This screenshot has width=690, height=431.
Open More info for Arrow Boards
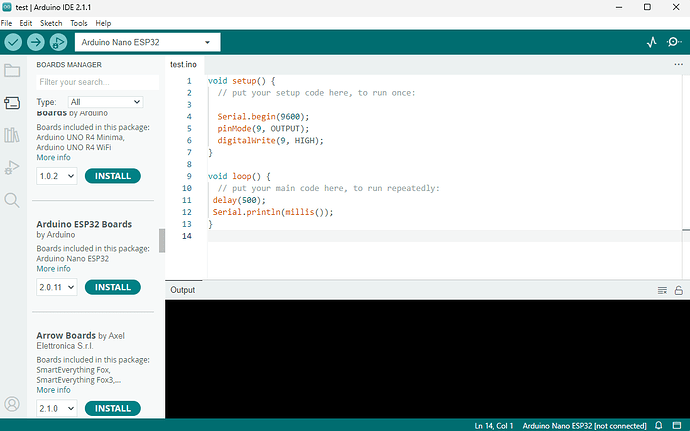pos(53,390)
